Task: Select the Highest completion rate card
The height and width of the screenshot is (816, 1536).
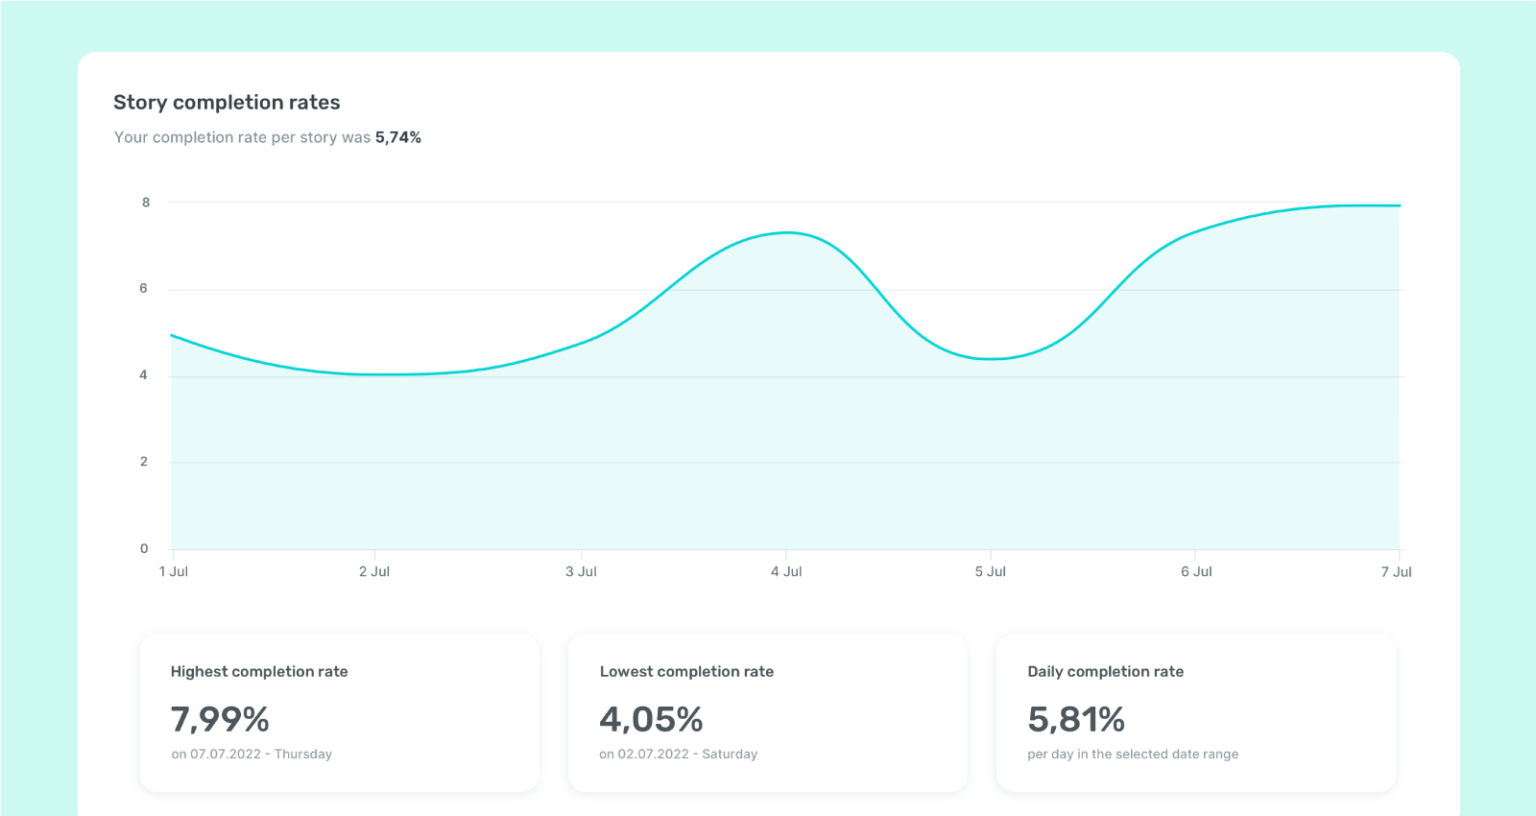Action: [x=339, y=712]
